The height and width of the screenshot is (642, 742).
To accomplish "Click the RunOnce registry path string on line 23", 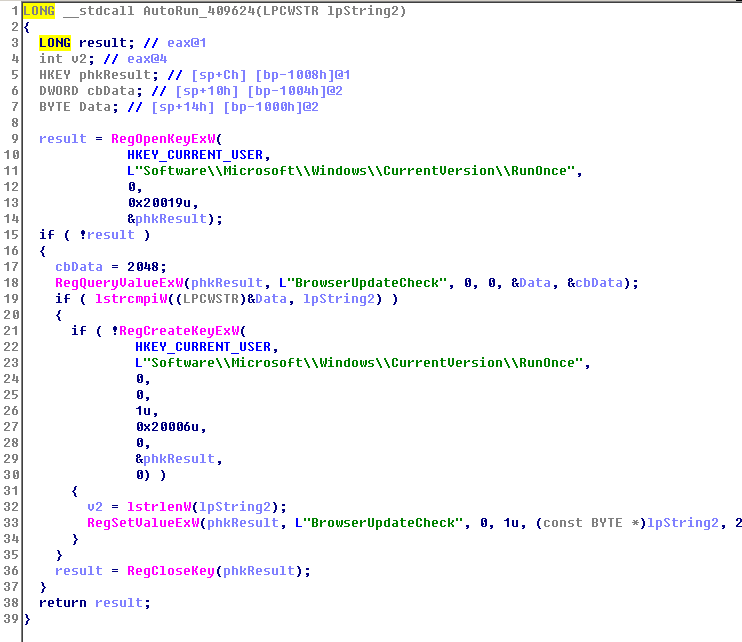I will 359,363.
